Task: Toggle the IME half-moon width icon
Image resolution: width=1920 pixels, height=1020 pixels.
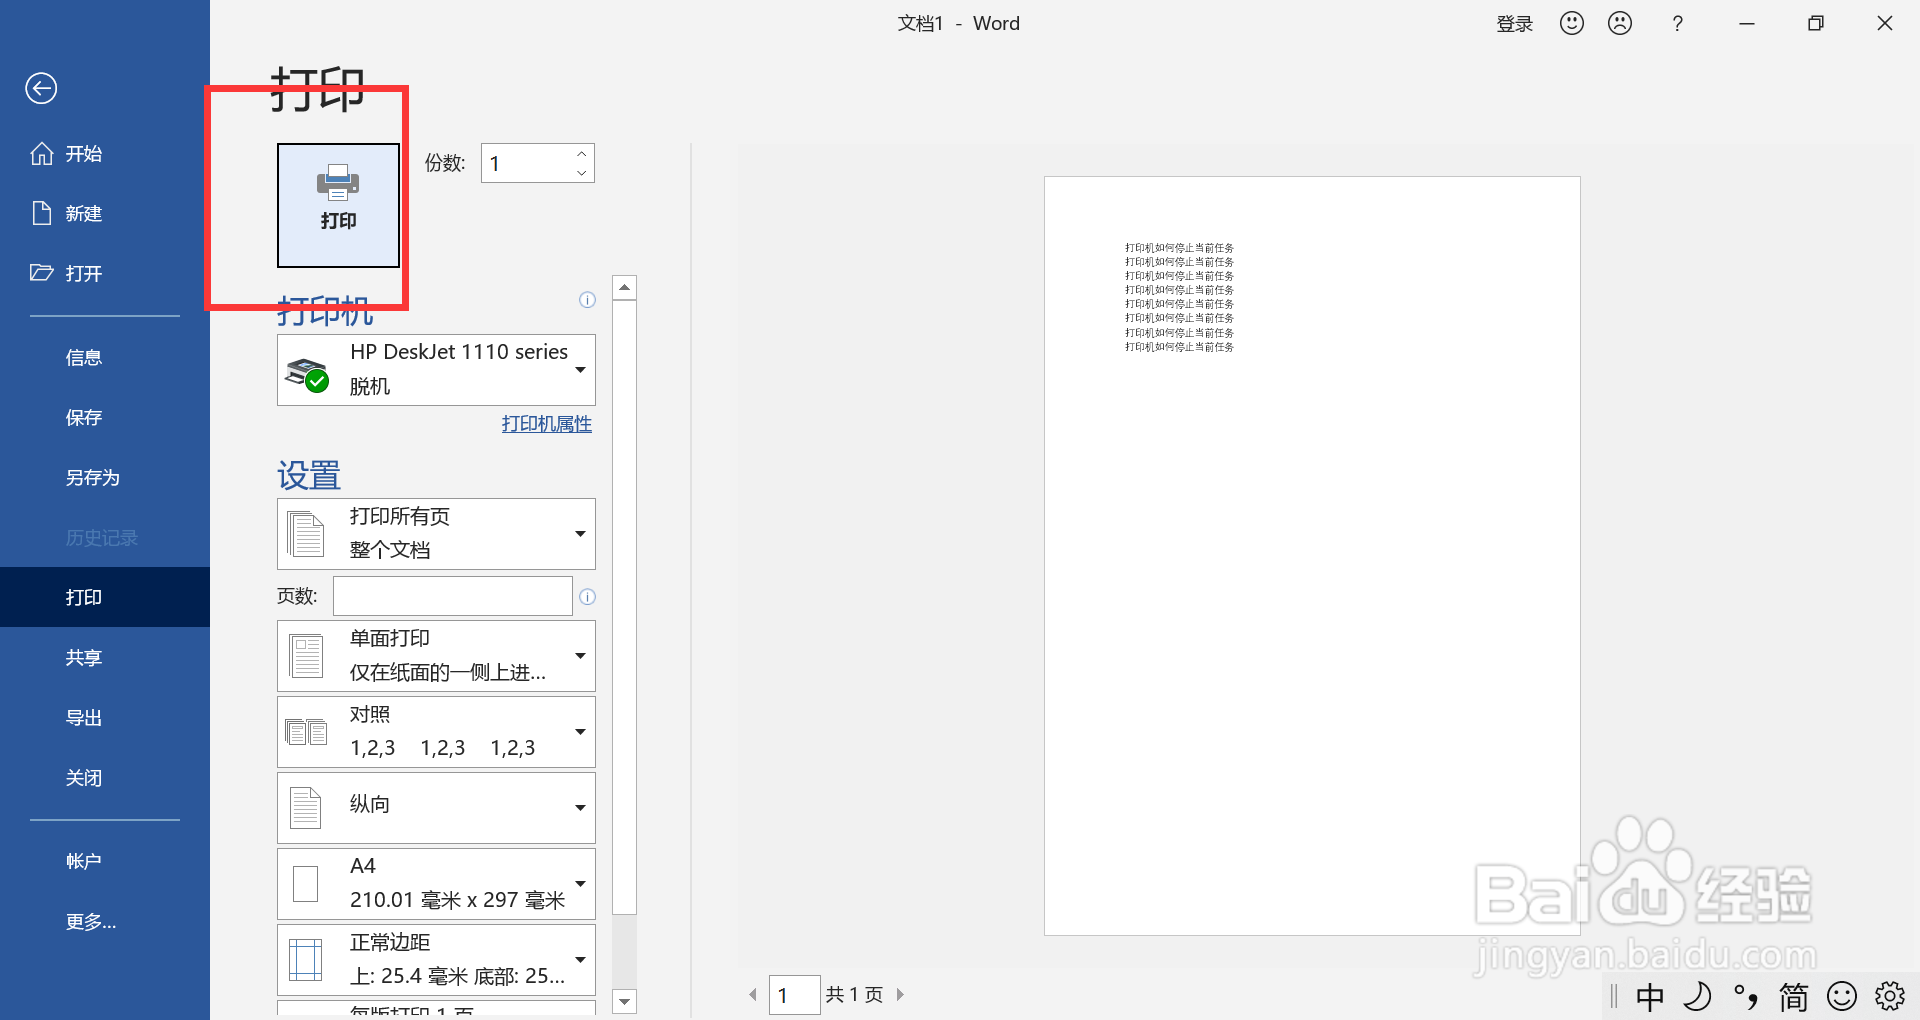Action: pyautogui.click(x=1698, y=997)
